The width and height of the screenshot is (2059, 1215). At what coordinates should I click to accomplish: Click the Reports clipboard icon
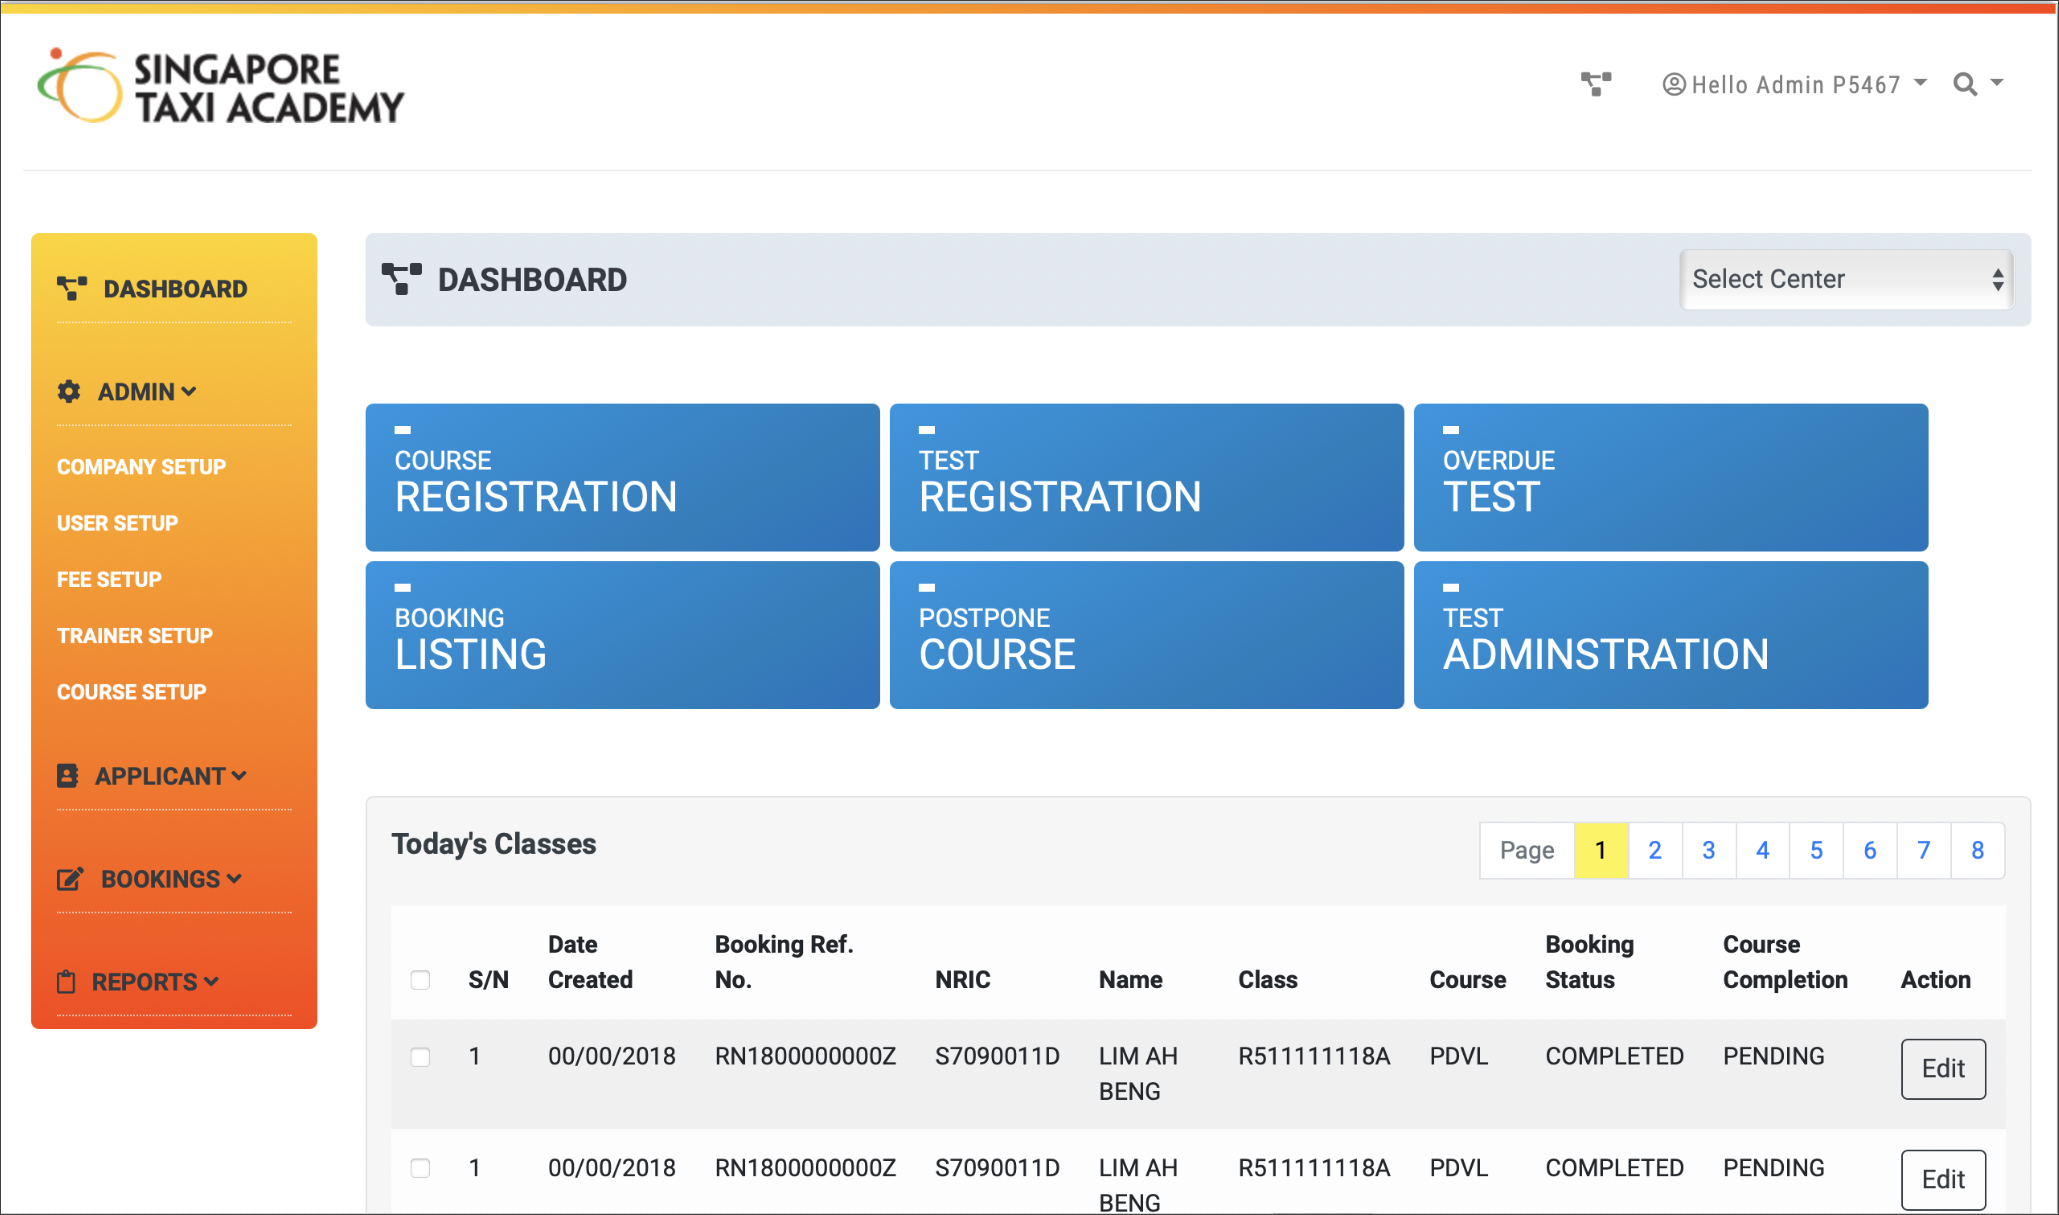point(67,982)
